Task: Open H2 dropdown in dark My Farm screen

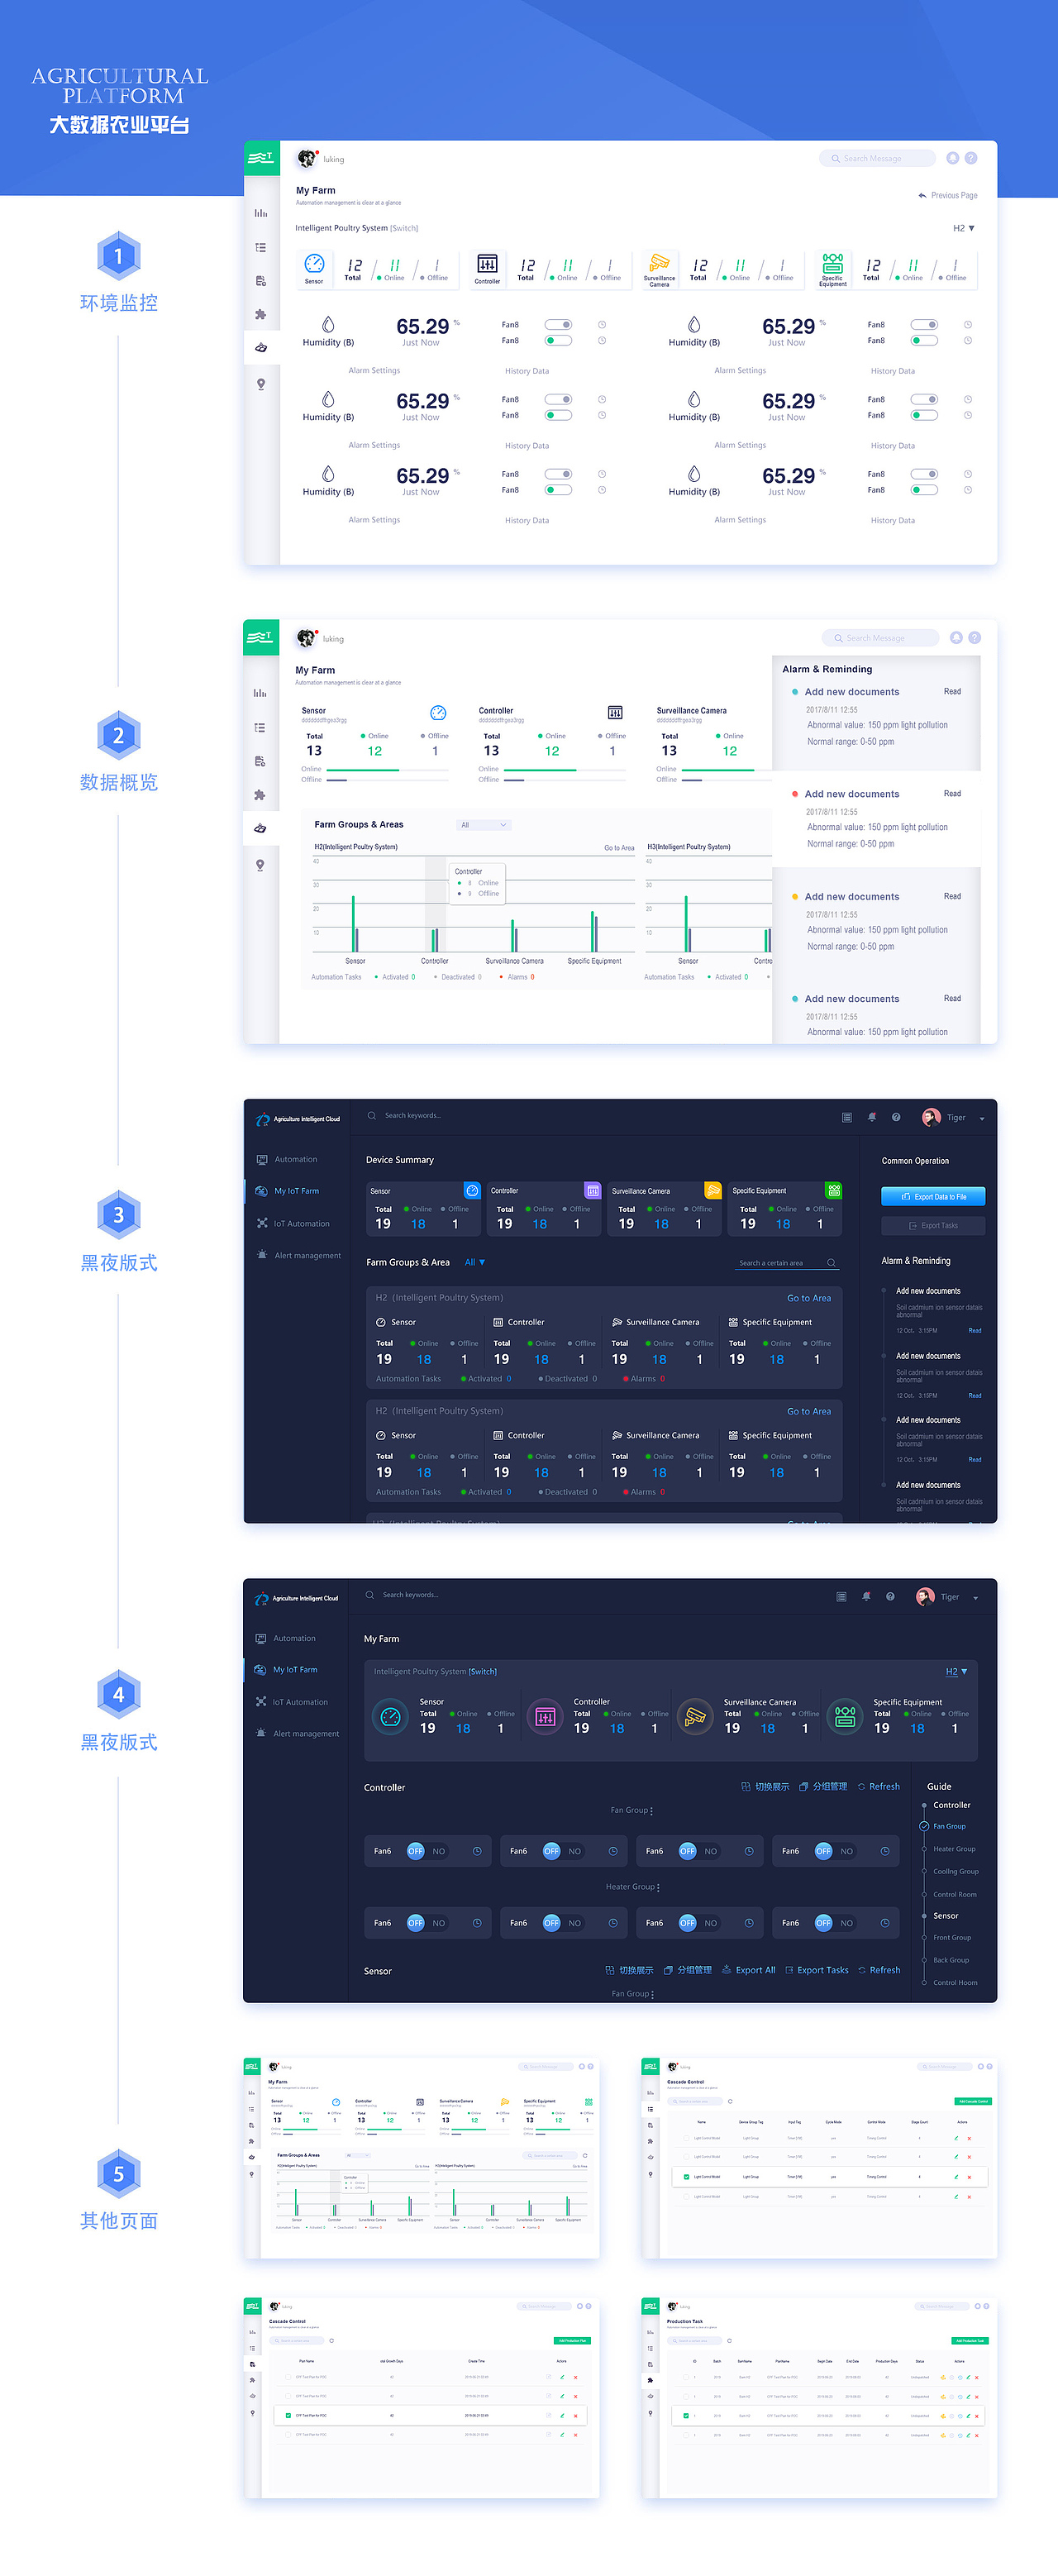Action: pyautogui.click(x=956, y=1672)
